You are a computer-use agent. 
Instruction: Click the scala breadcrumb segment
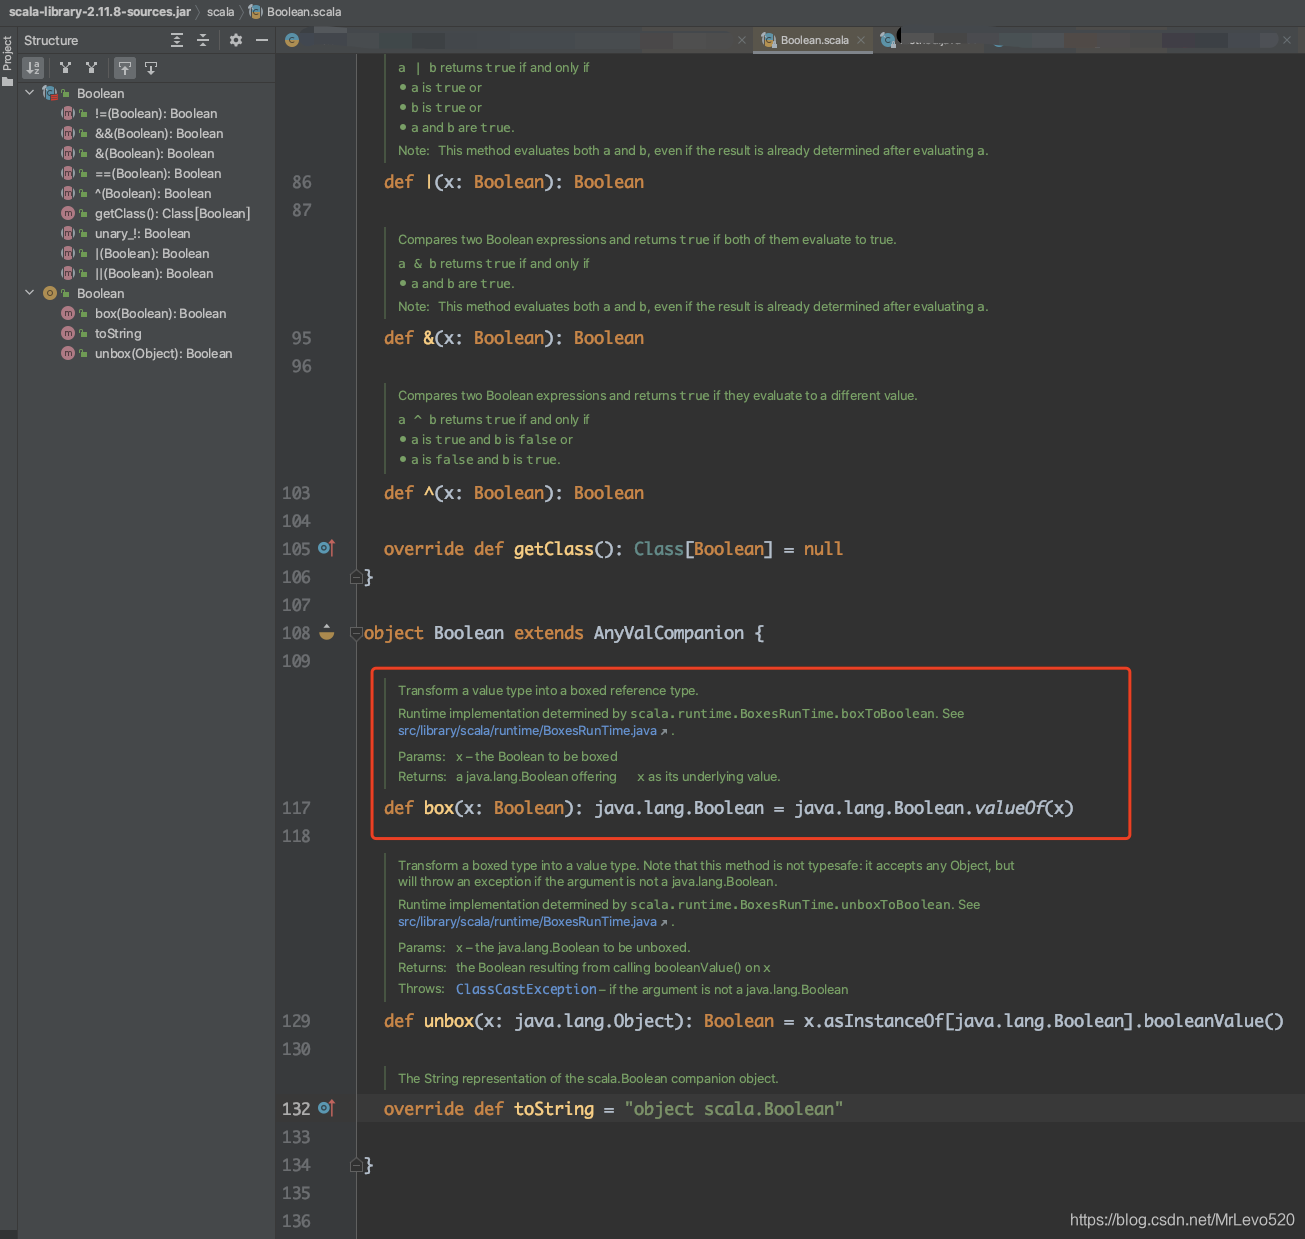point(220,12)
